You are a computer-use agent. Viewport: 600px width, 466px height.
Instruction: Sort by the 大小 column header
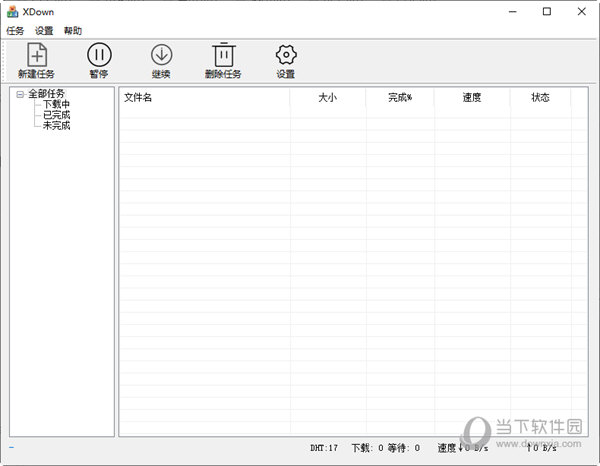tap(328, 98)
